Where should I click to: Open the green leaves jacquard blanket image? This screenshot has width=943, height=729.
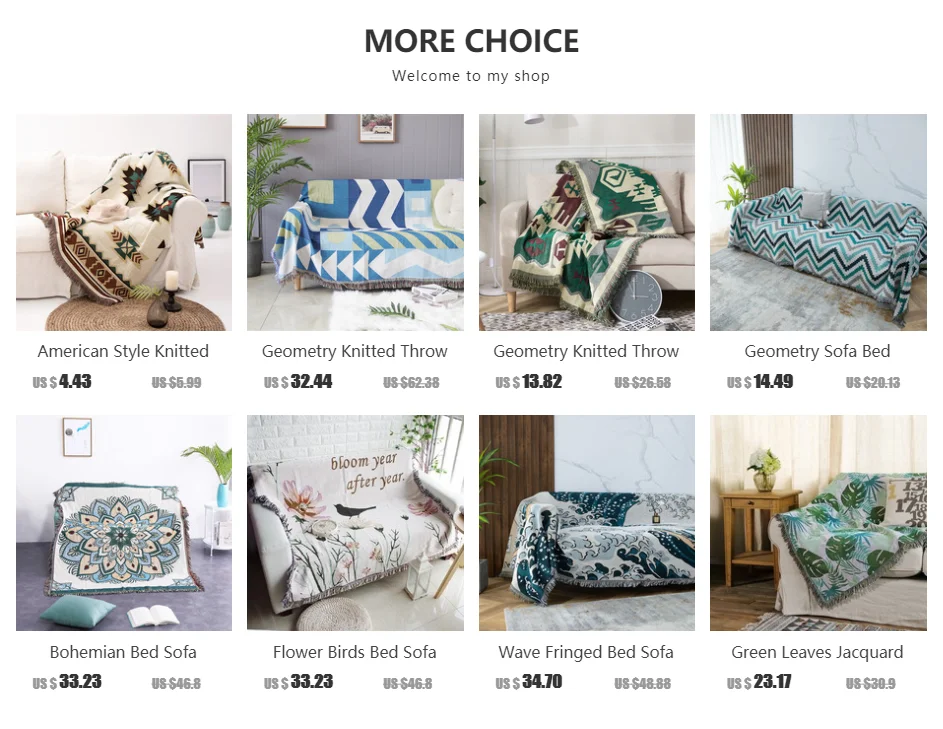point(819,523)
